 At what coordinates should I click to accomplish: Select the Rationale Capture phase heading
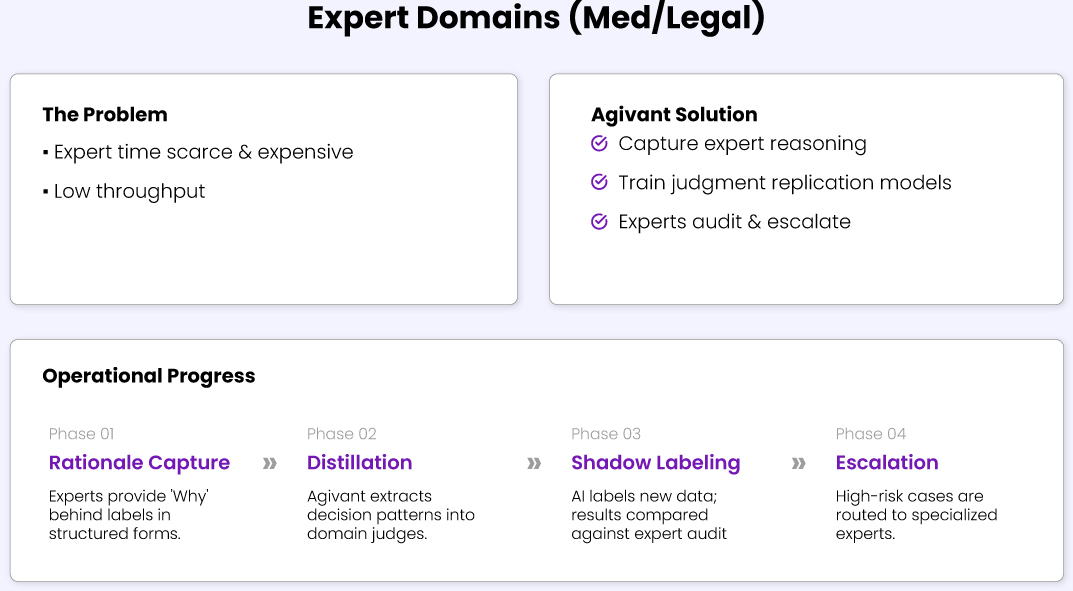pos(139,463)
